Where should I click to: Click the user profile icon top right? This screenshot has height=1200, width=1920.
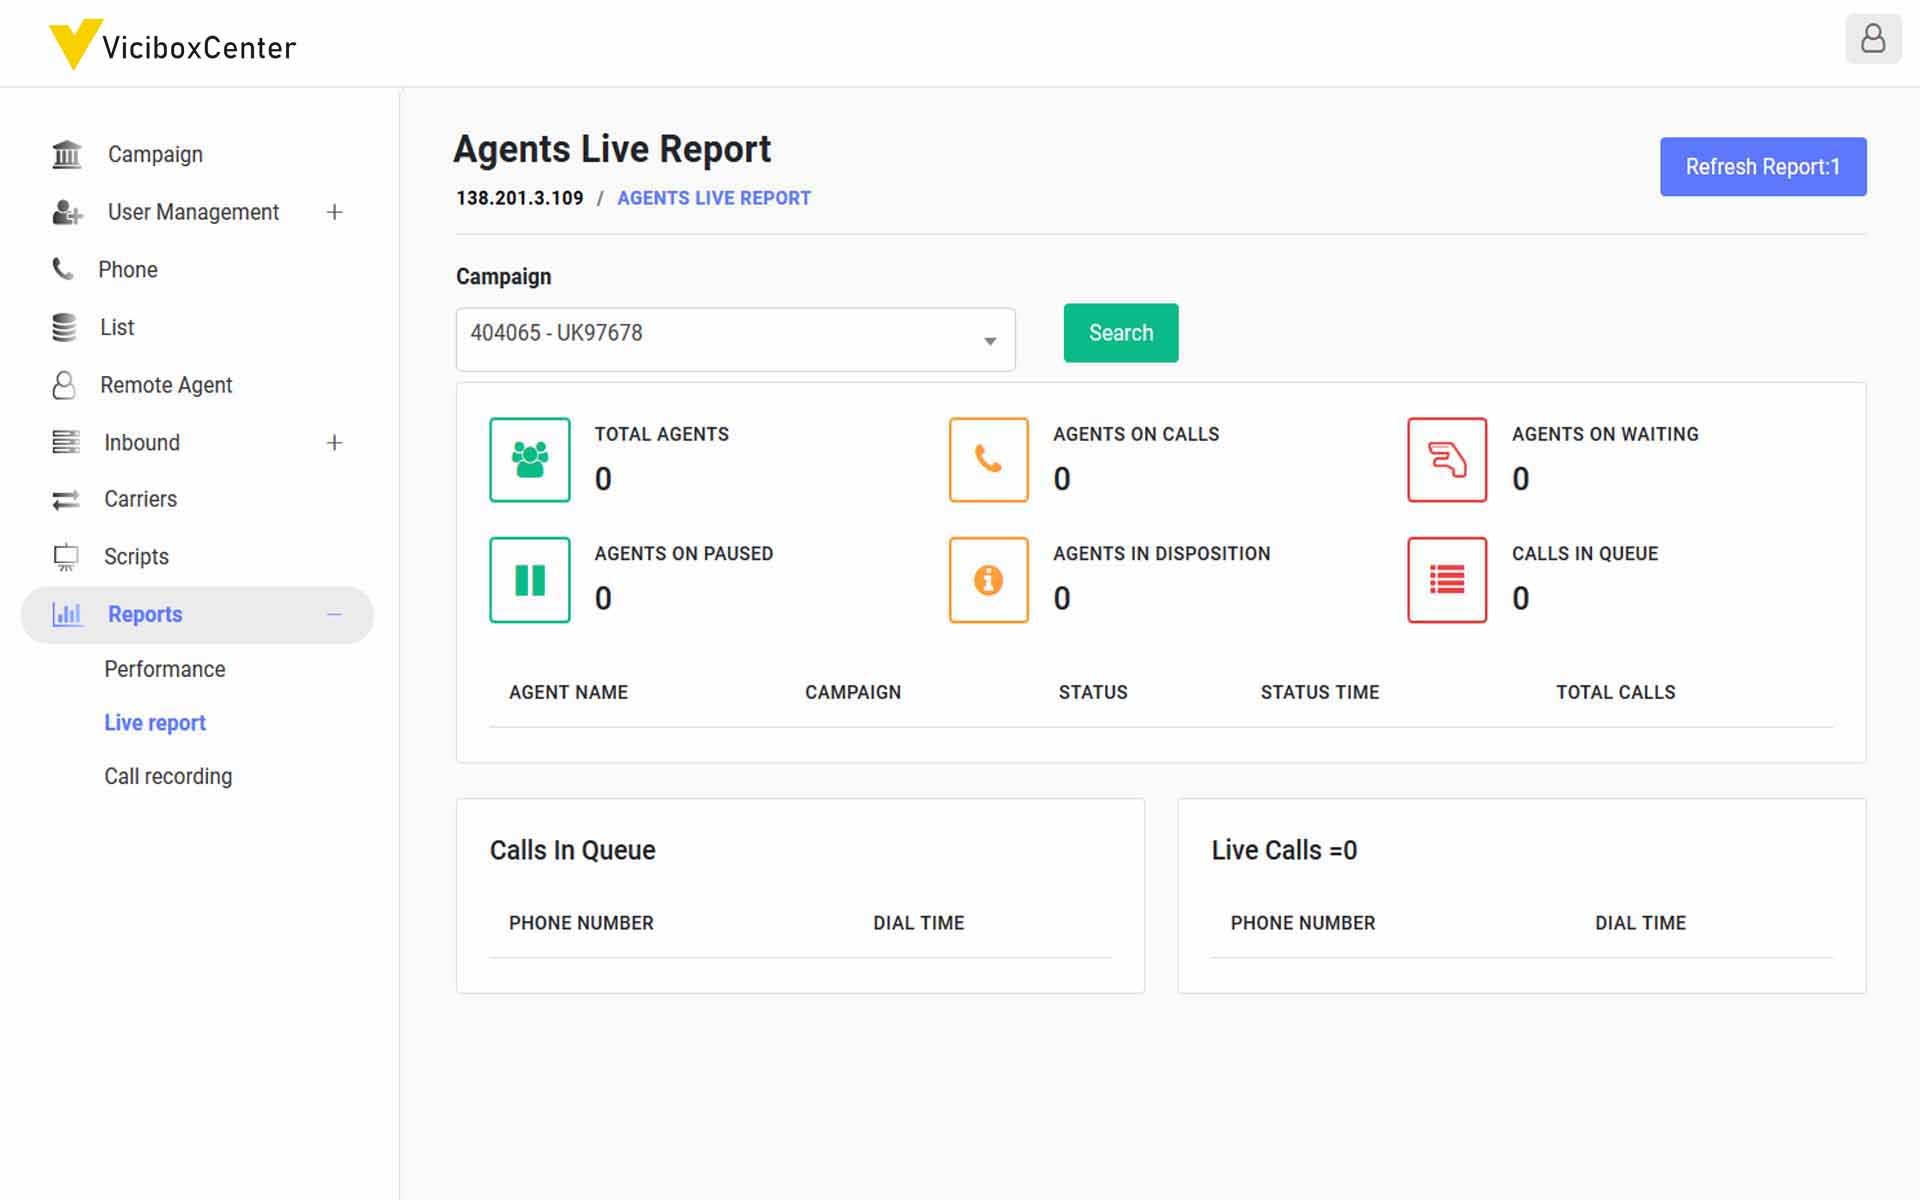1875,40
